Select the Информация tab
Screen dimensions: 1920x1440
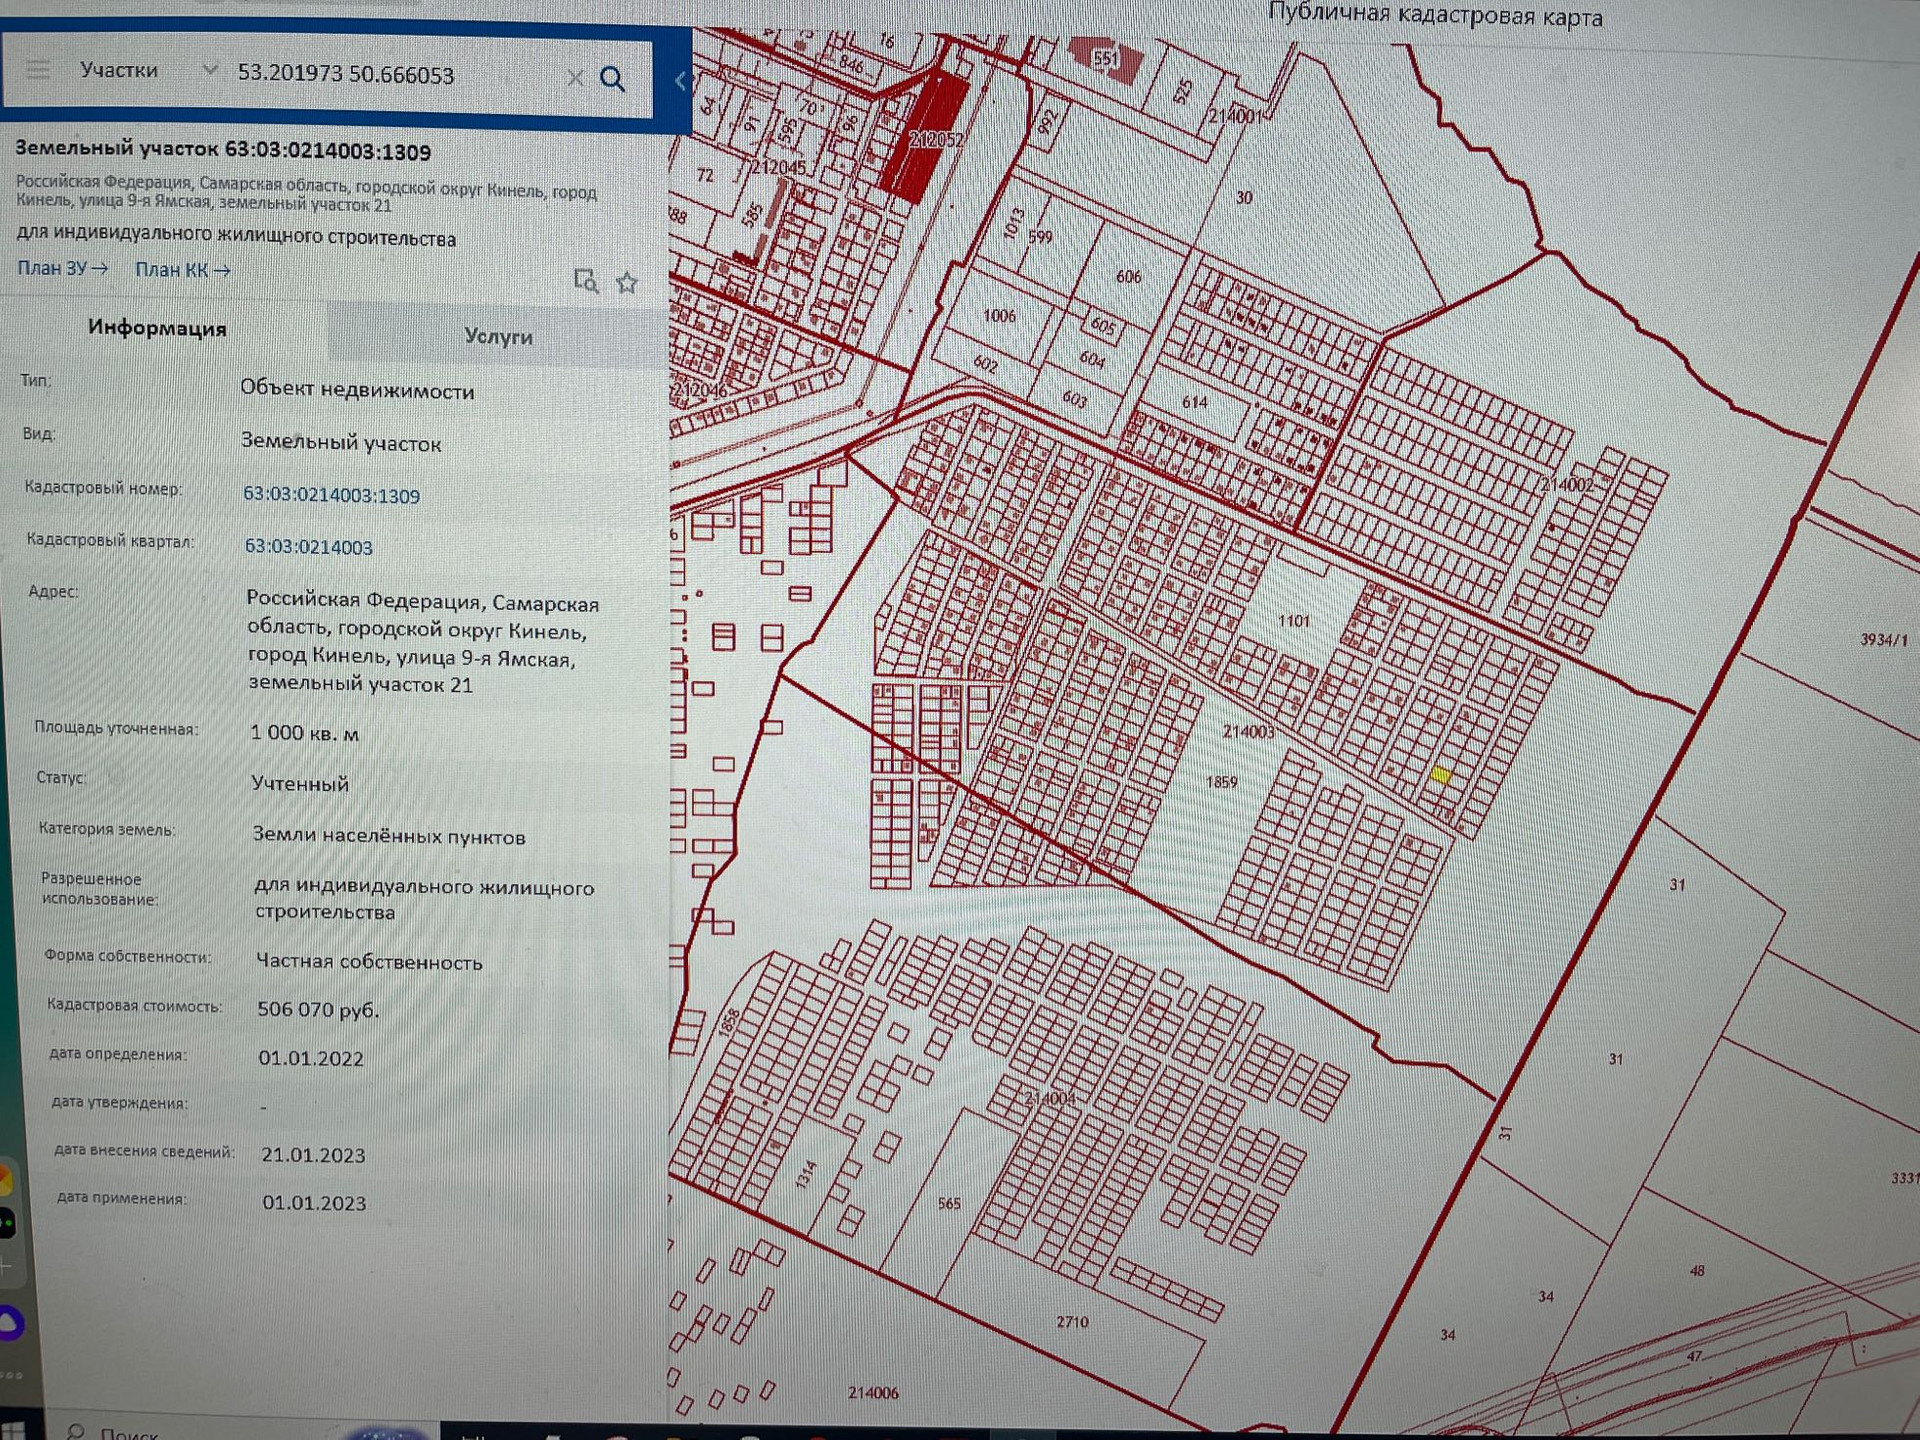pyautogui.click(x=157, y=328)
